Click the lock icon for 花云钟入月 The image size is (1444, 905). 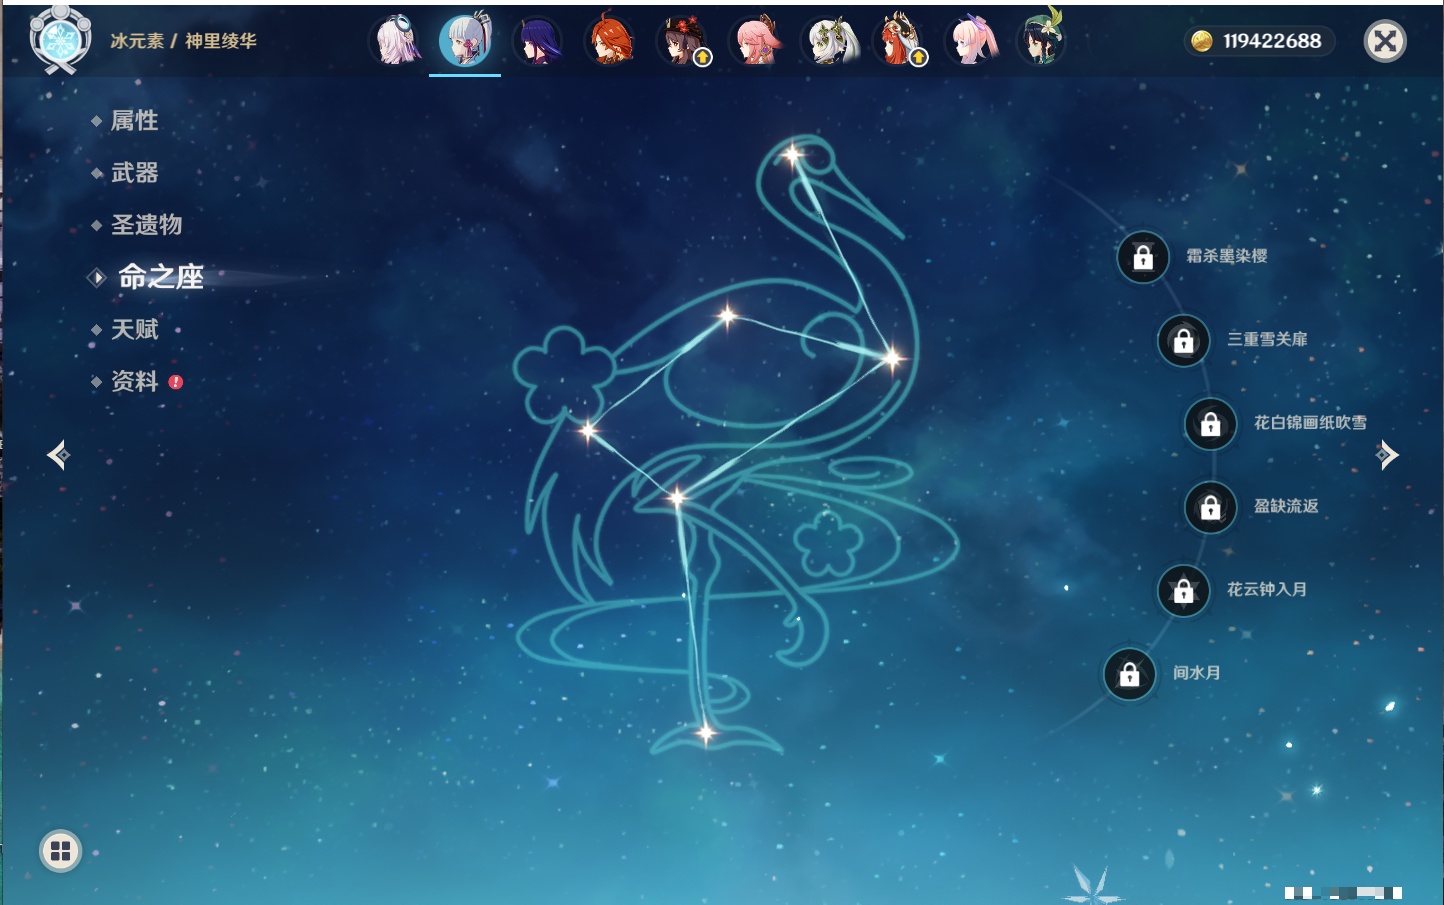[x=1184, y=591]
